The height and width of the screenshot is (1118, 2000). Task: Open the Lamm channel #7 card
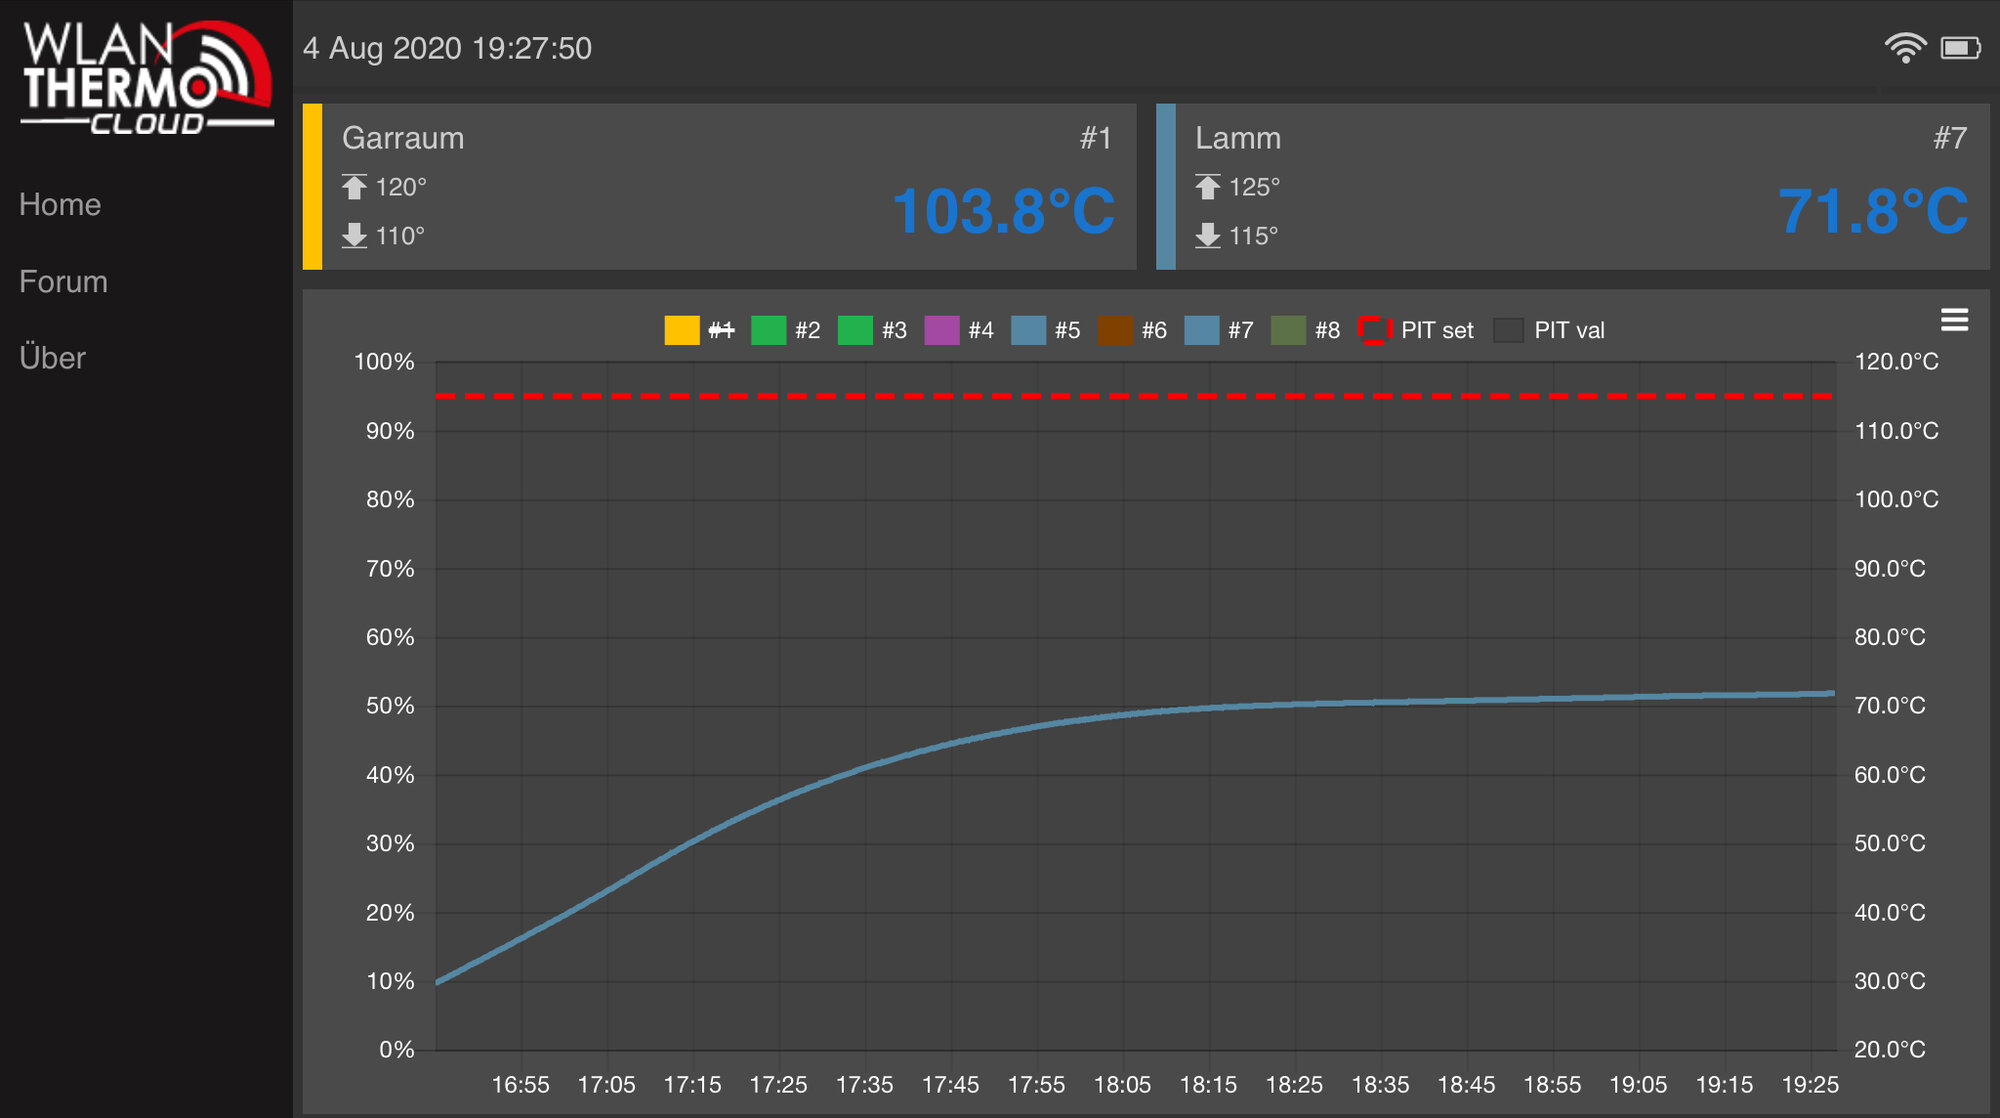(1573, 187)
